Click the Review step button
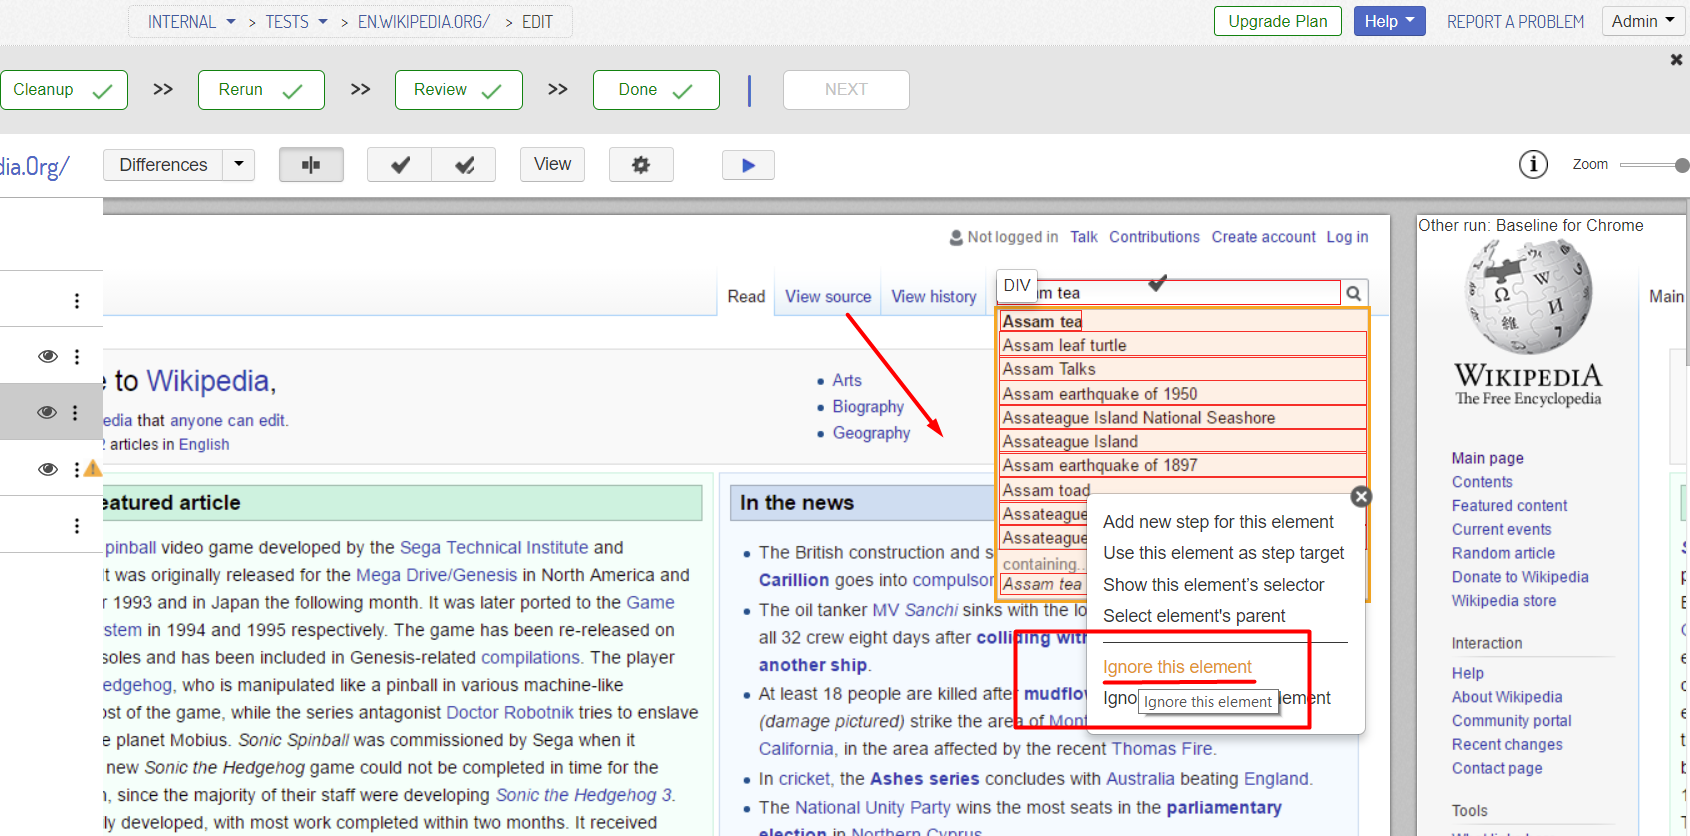 459,90
